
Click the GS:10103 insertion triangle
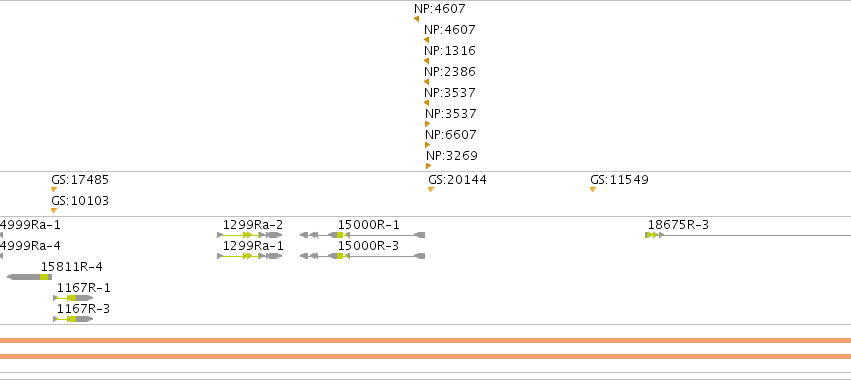54,211
